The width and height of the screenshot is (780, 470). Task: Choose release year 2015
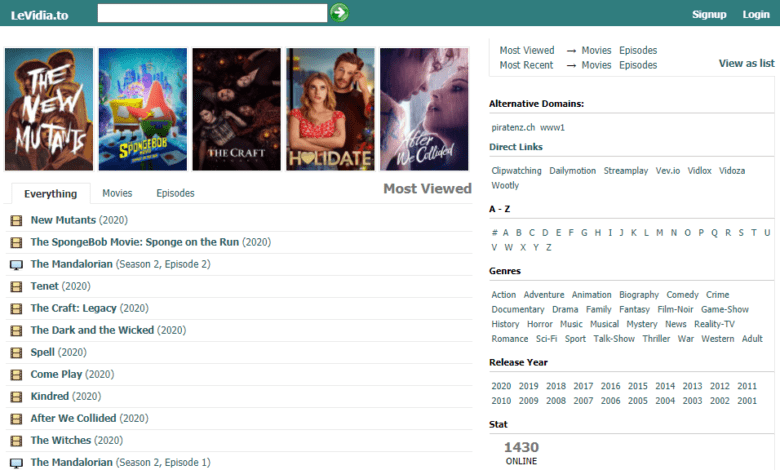coord(637,386)
